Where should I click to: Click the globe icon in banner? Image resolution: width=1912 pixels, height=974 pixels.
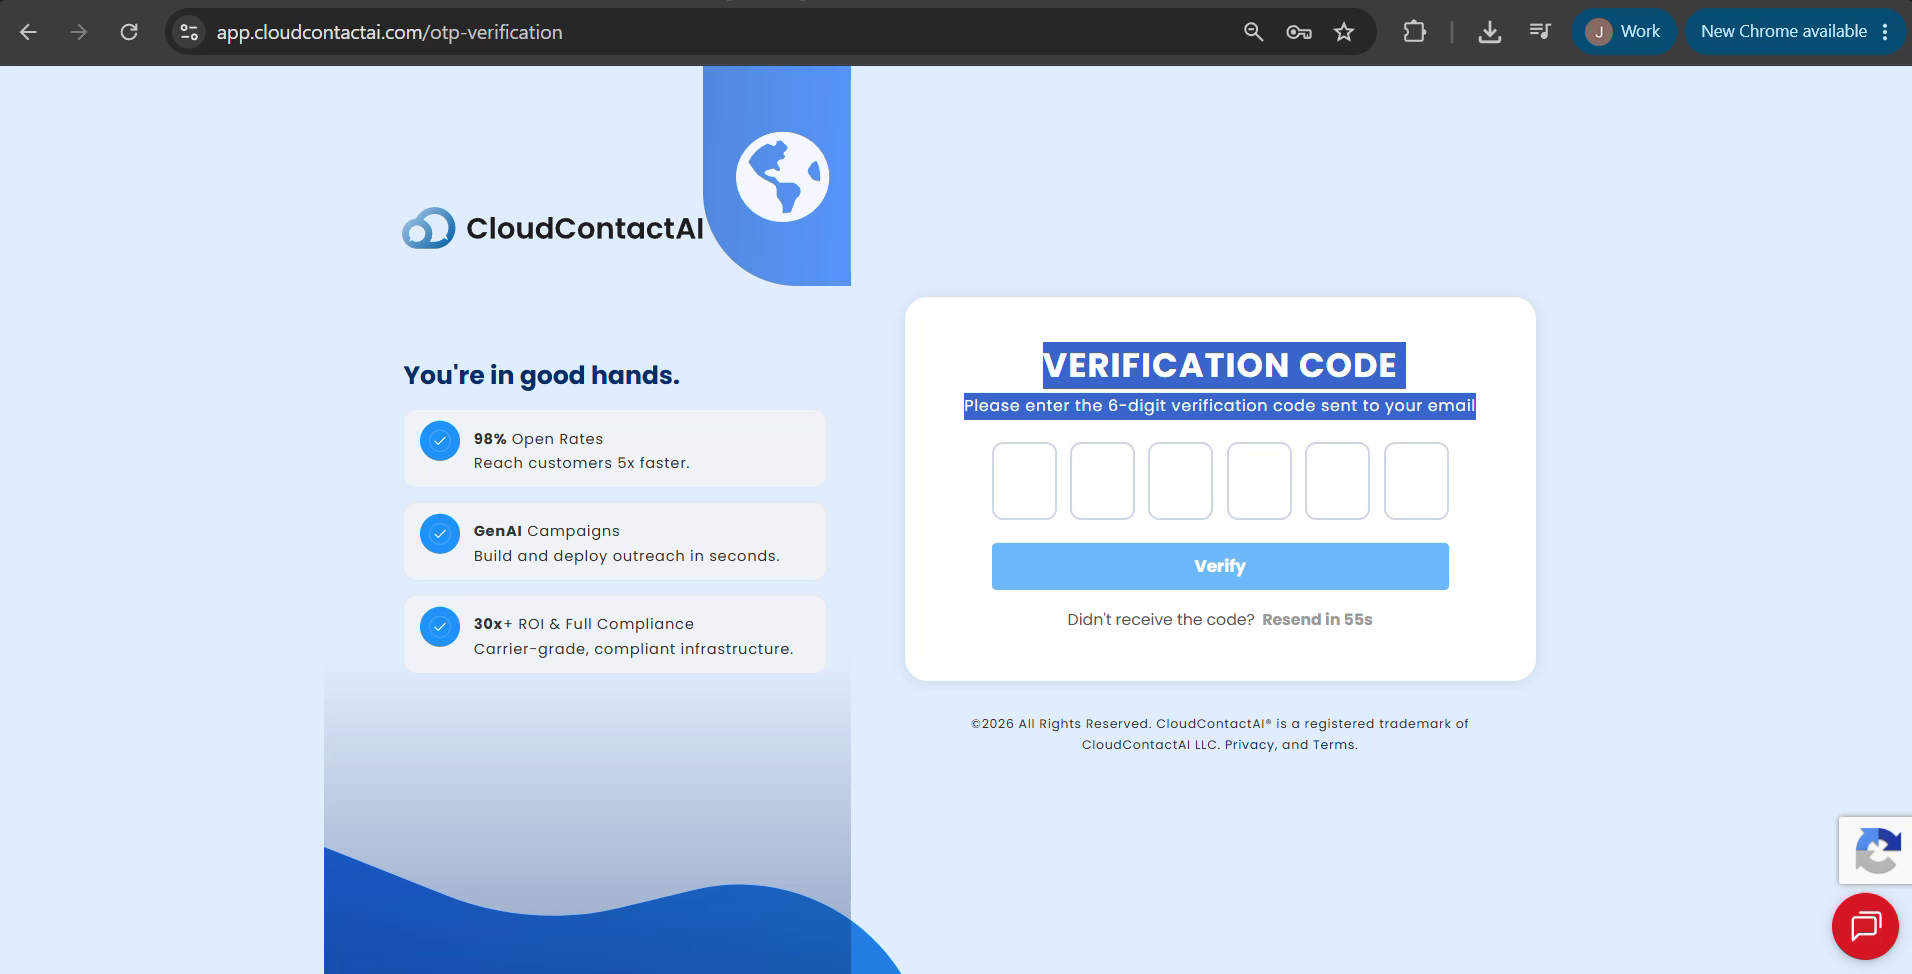point(782,177)
